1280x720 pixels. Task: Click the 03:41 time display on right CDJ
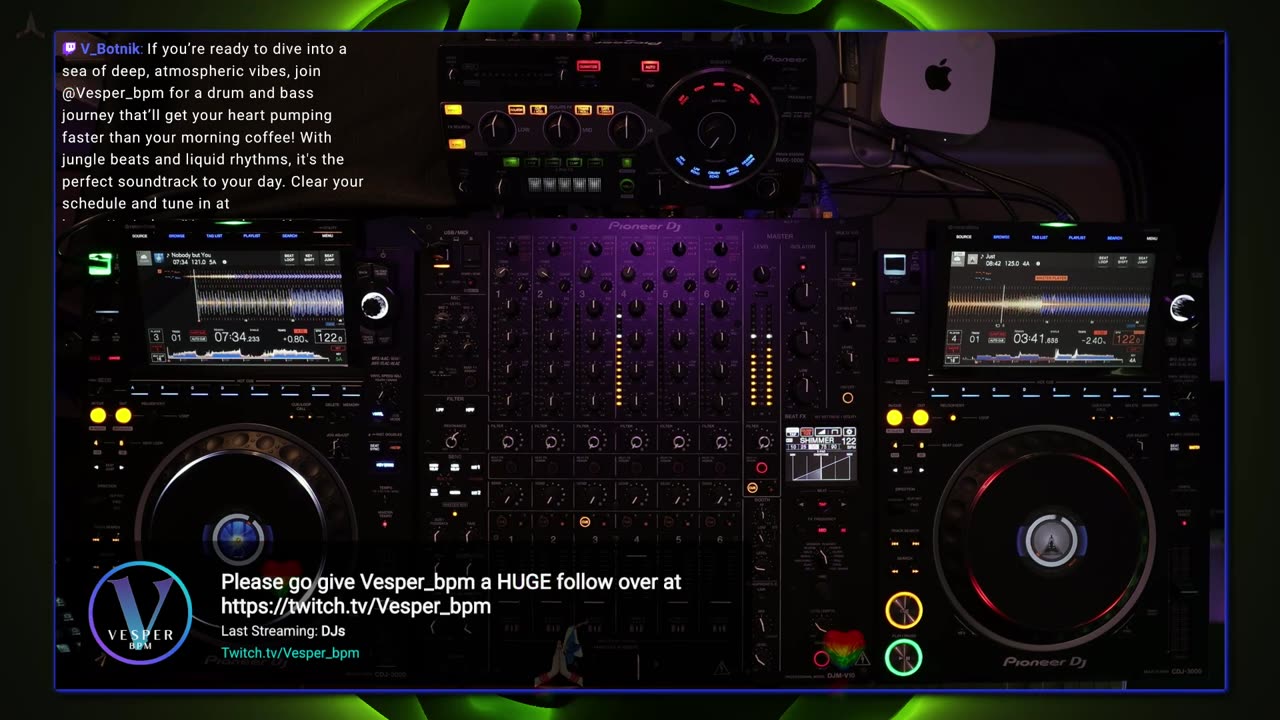(1035, 339)
